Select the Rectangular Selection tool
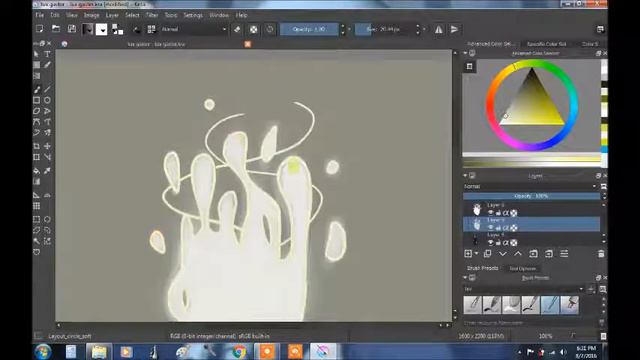Screen dimensions: 640x360 point(37,220)
